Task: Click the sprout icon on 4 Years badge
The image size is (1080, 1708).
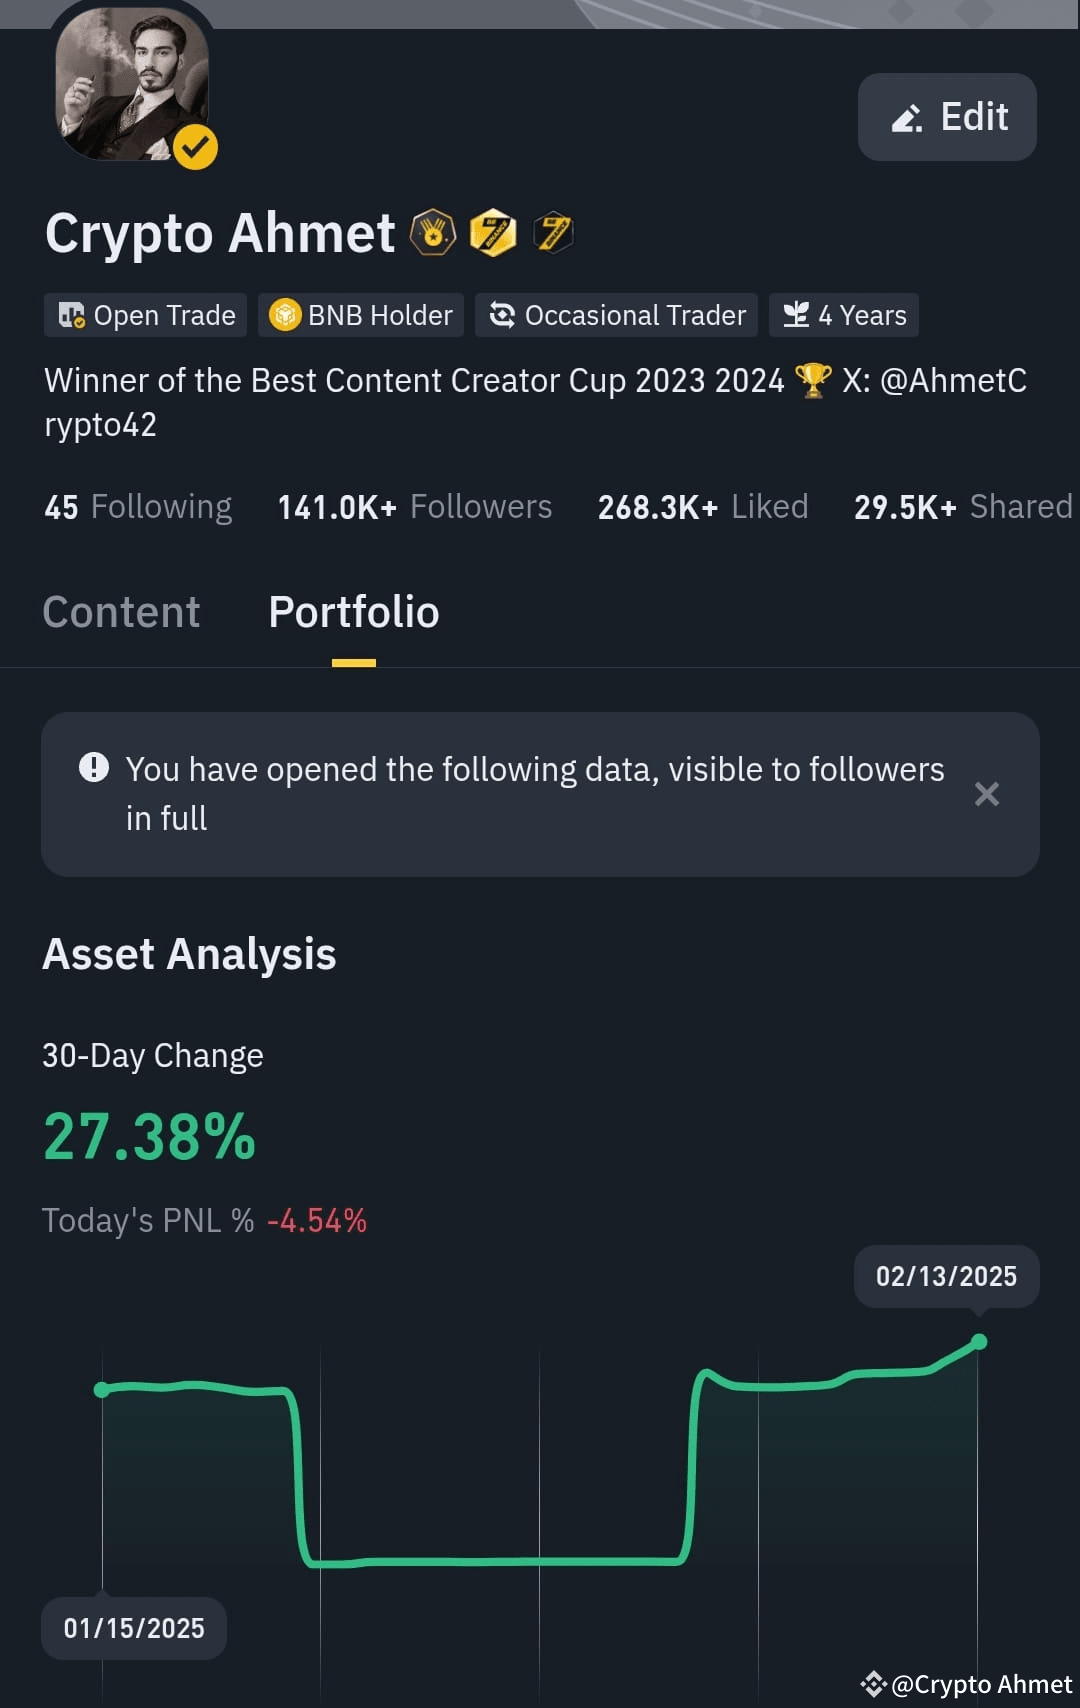Action: tap(795, 315)
